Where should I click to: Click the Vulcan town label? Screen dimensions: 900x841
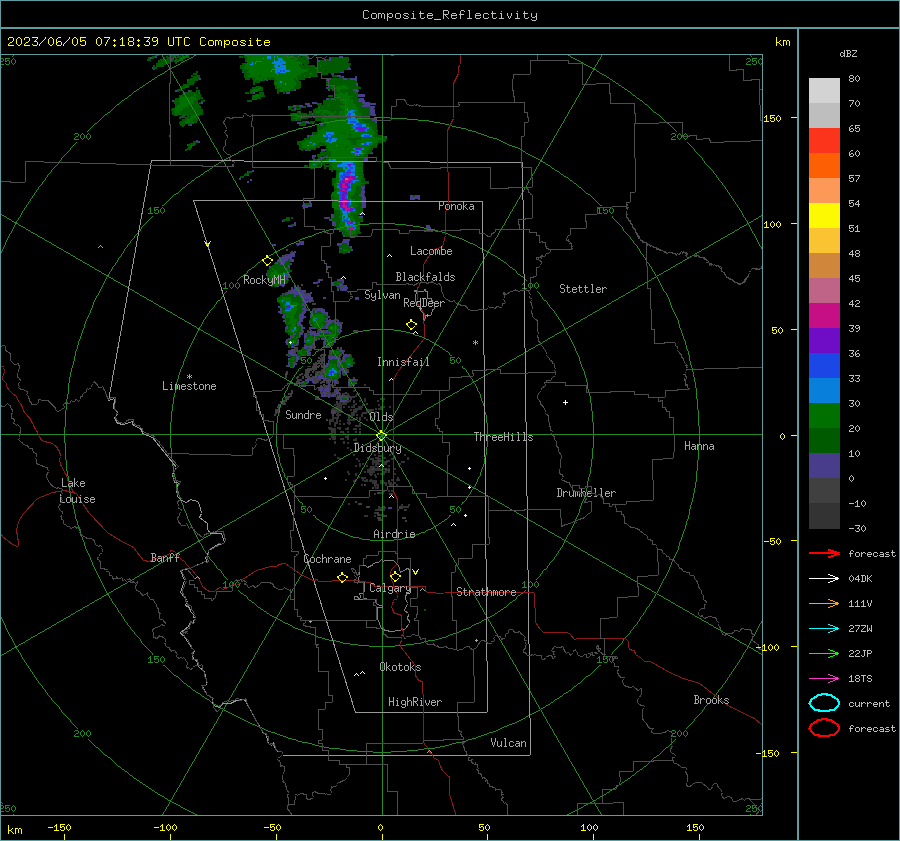click(x=508, y=743)
